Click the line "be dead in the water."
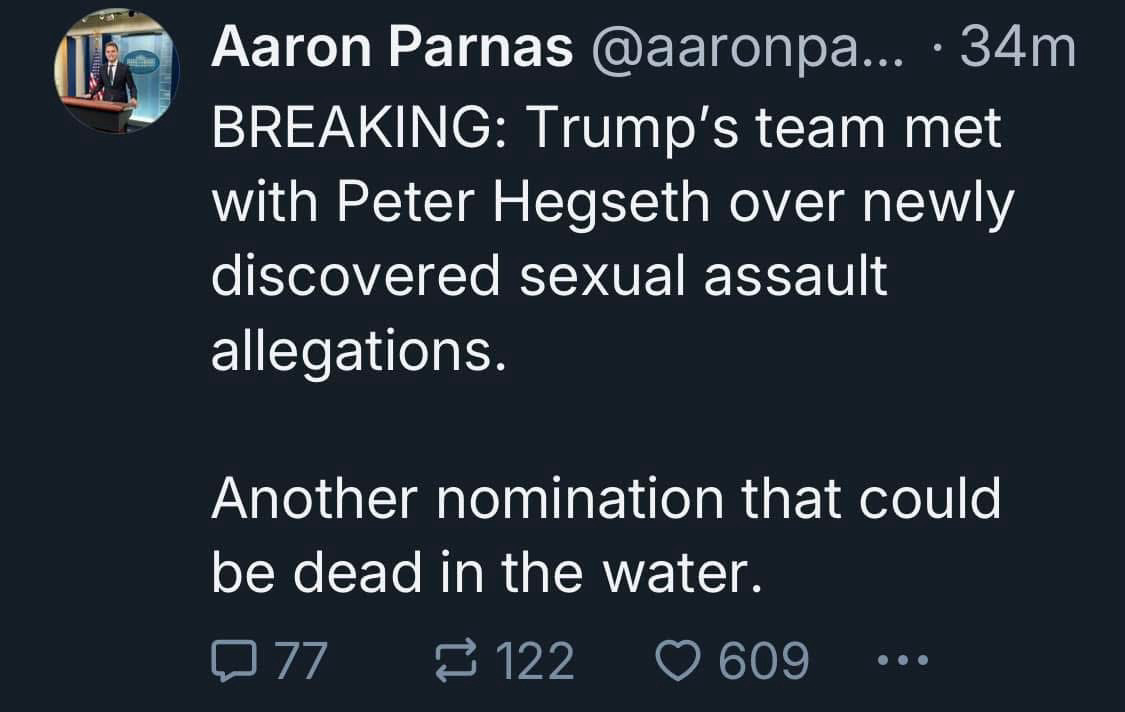Screen dimensions: 1125x712 click(x=479, y=573)
